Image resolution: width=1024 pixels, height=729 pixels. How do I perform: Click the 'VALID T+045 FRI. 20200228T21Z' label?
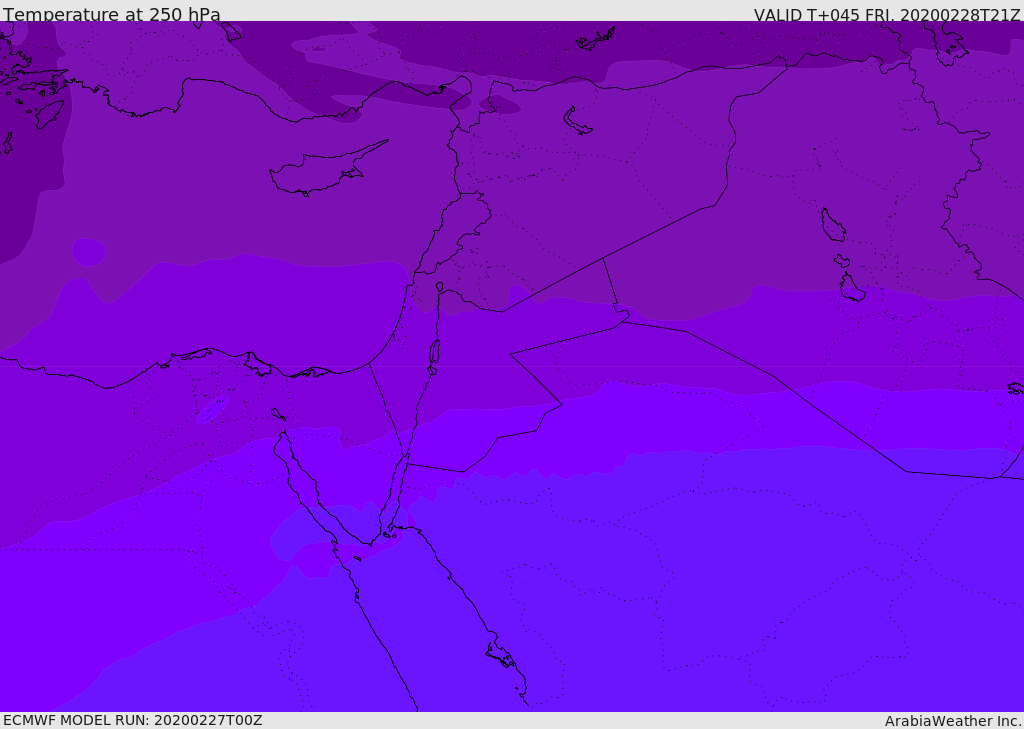(887, 15)
